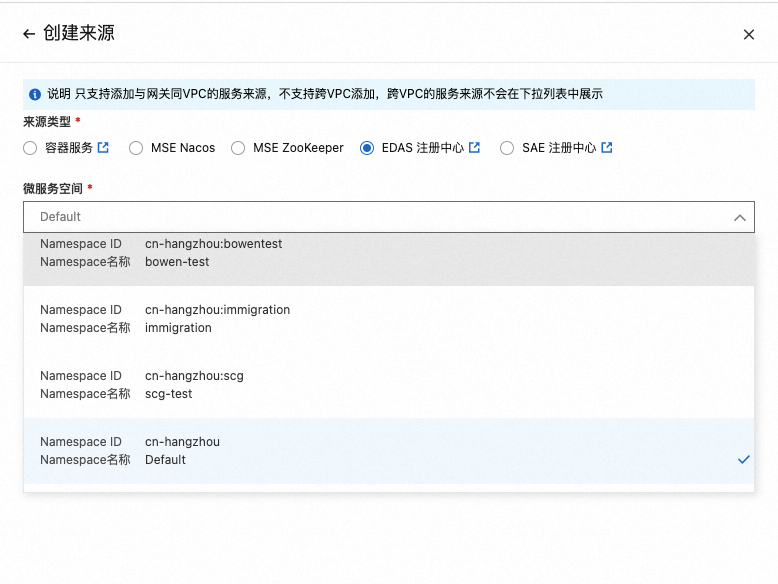Click the cn-hangzhou:bowentest namespace ID text
The height and width of the screenshot is (584, 778).
click(x=213, y=244)
